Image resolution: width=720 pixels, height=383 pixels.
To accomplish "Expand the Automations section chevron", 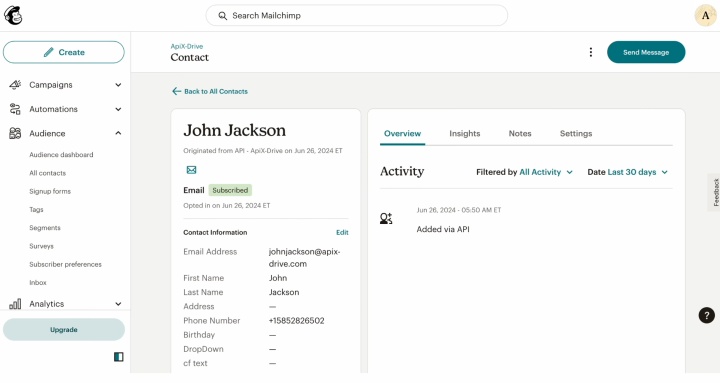I will coord(118,109).
